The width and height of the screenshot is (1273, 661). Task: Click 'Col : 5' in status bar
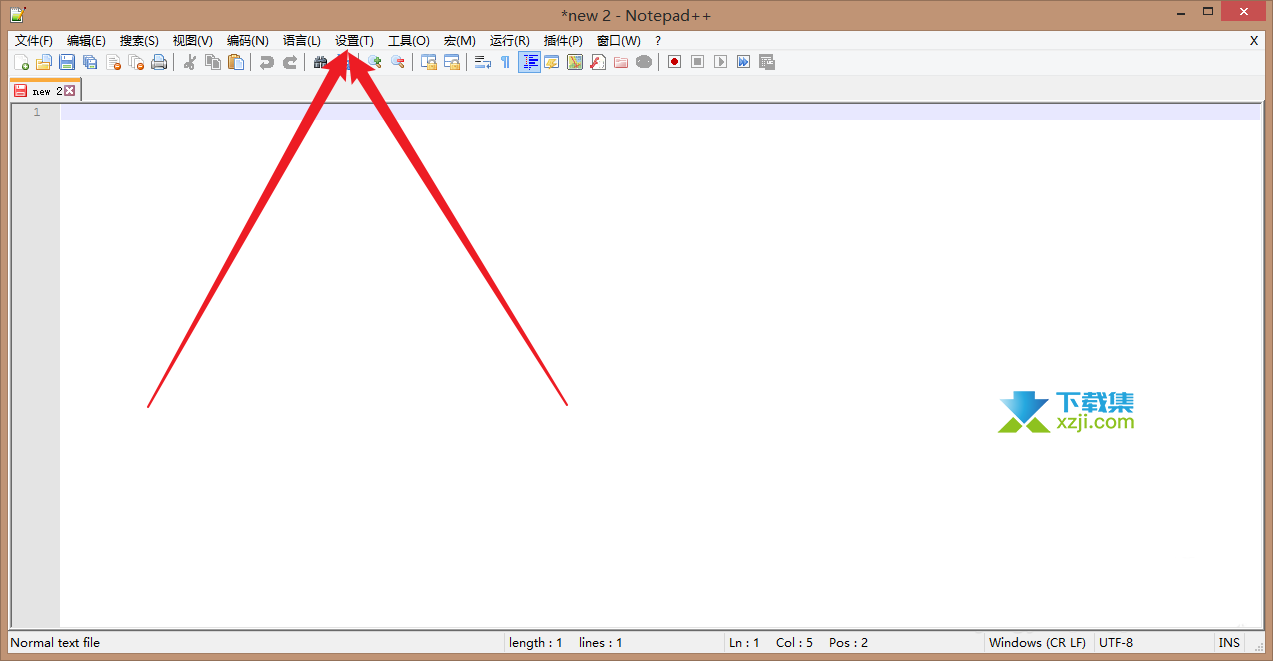click(x=794, y=643)
